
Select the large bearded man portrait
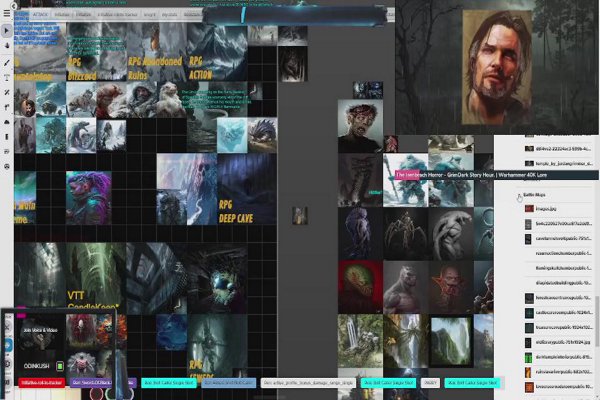[x=497, y=67]
